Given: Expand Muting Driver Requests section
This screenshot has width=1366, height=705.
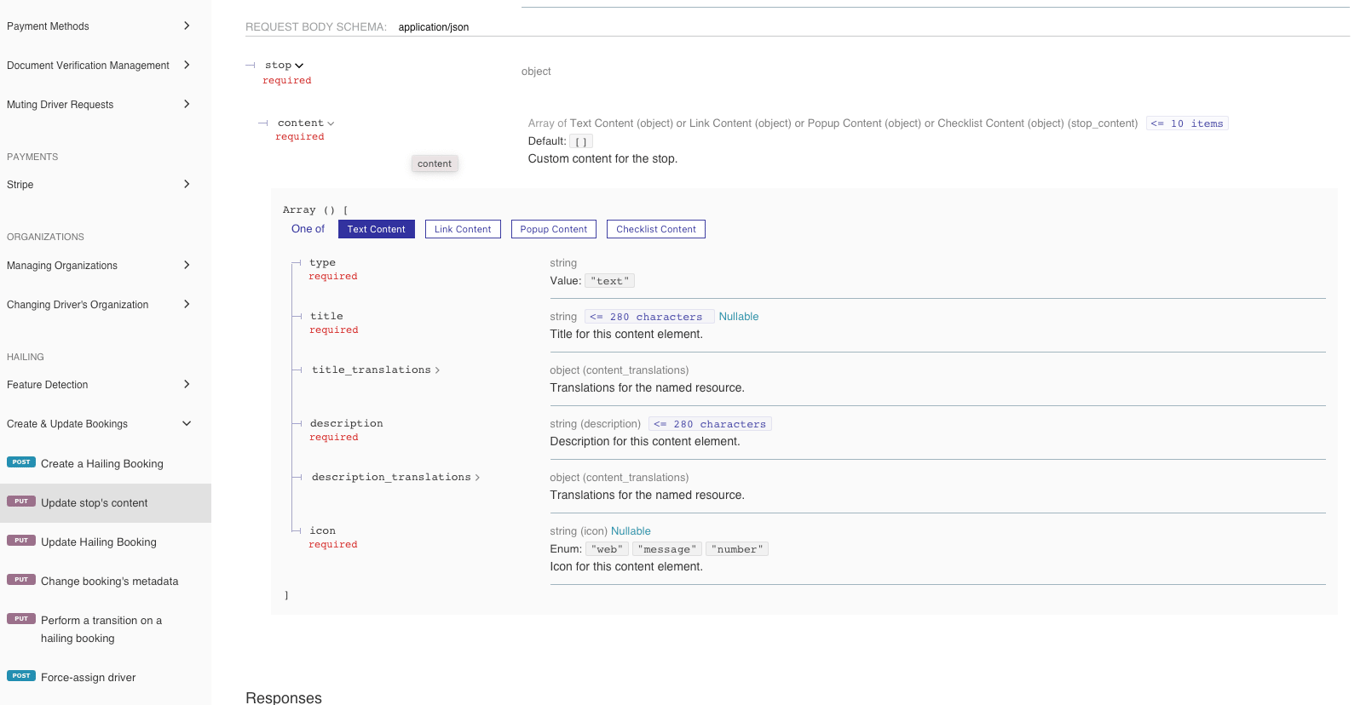Looking at the screenshot, I should (x=105, y=104).
